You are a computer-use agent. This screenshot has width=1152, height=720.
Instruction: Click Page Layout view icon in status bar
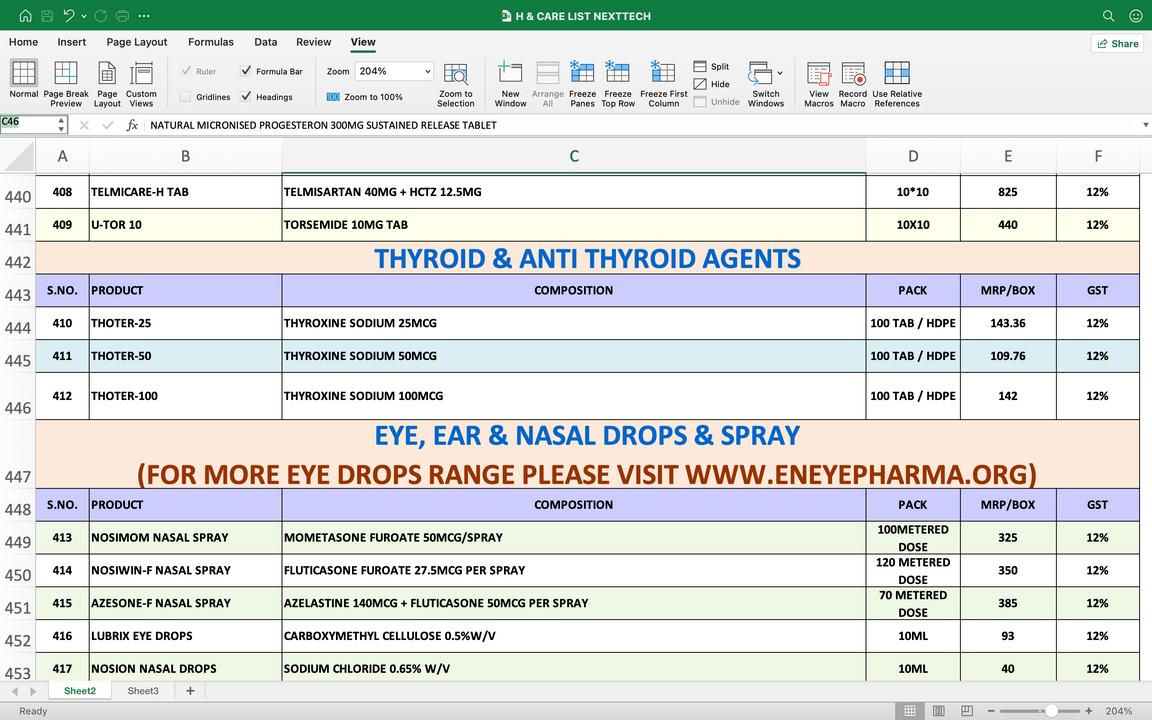click(x=938, y=710)
